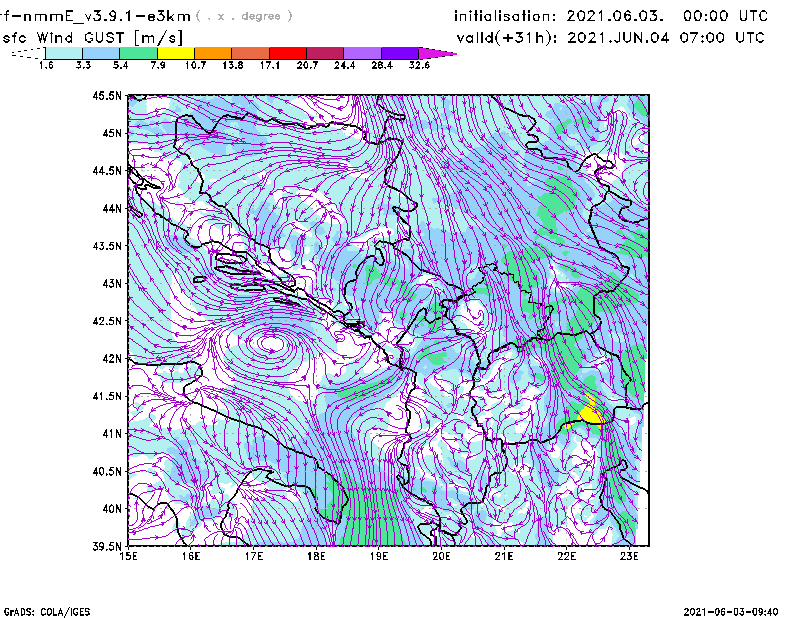Click the 'valid(+31h):' label
The height and width of the screenshot is (618, 800).
click(x=506, y=38)
